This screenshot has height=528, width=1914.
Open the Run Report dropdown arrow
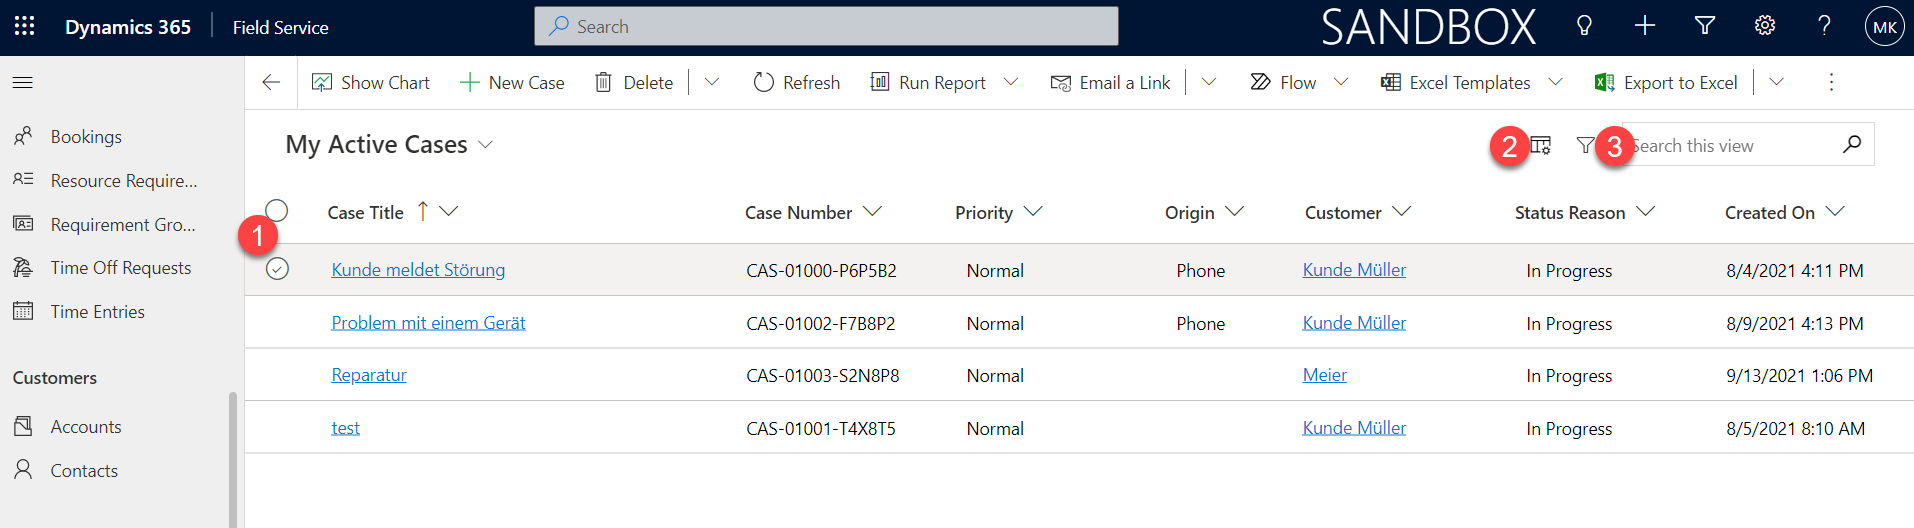tap(1011, 83)
